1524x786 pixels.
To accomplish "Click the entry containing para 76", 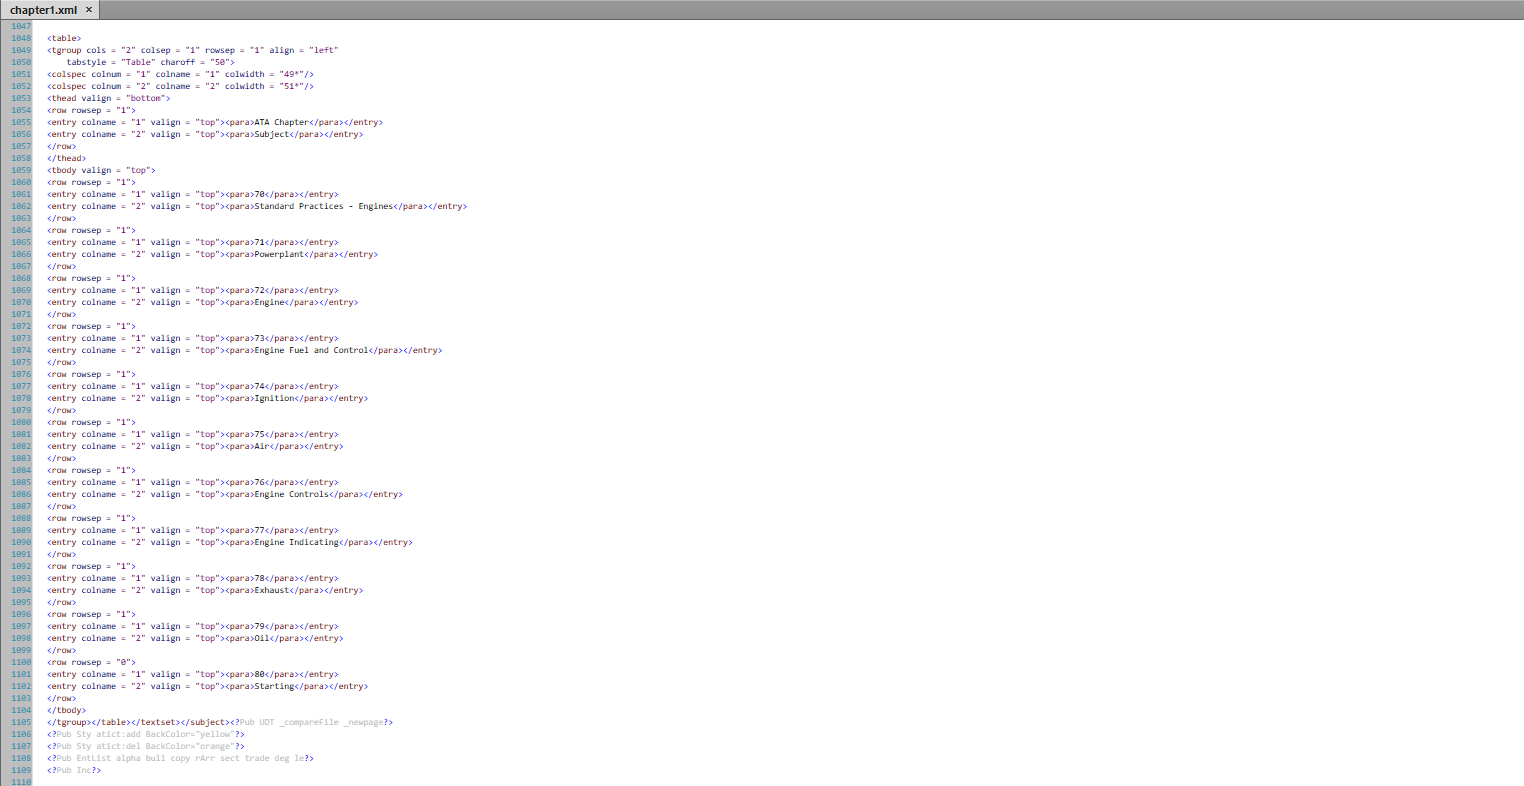I will tap(193, 482).
